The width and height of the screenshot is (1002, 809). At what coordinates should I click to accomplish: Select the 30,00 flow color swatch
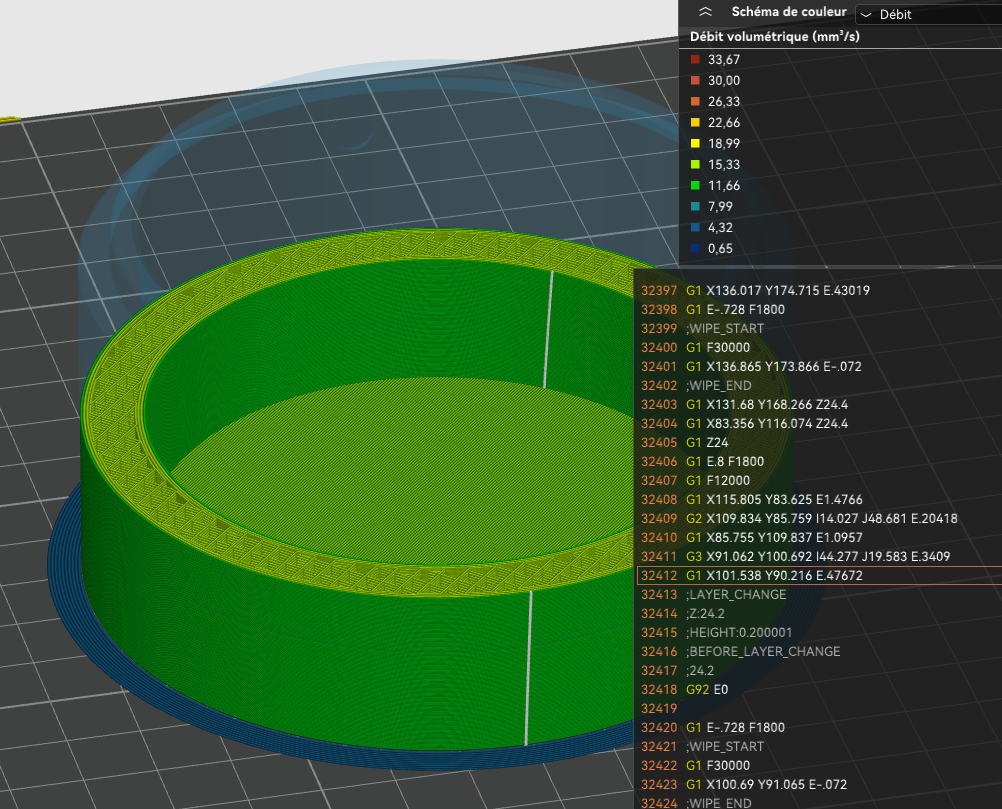696,81
